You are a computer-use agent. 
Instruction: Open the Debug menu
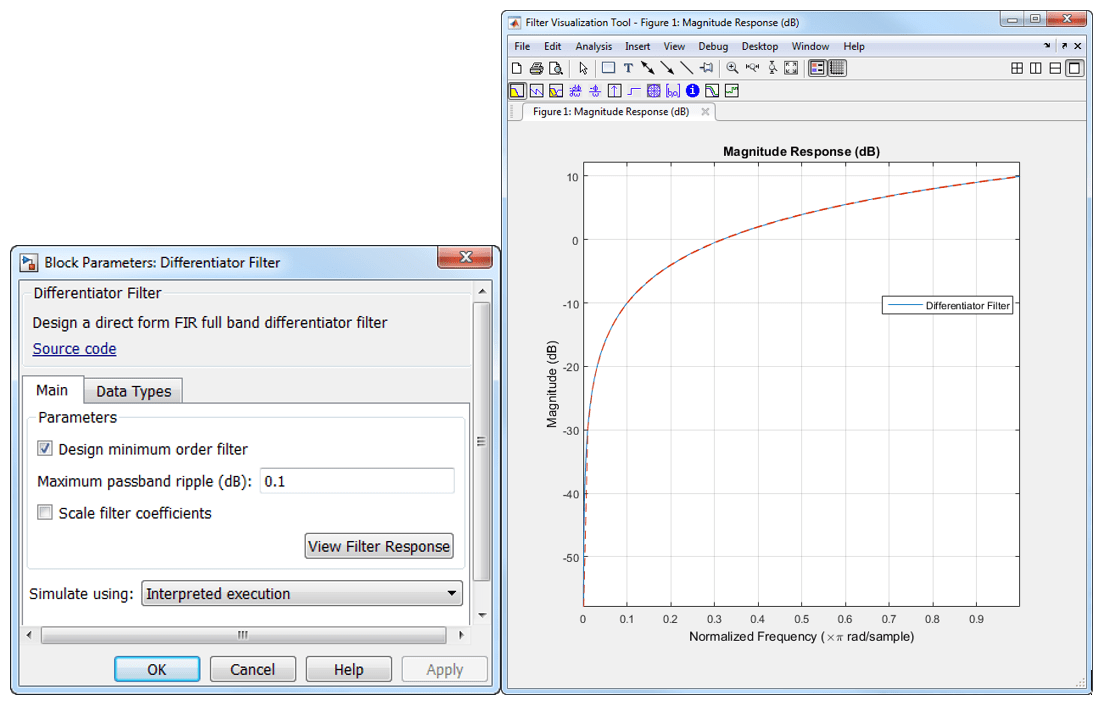(x=713, y=46)
